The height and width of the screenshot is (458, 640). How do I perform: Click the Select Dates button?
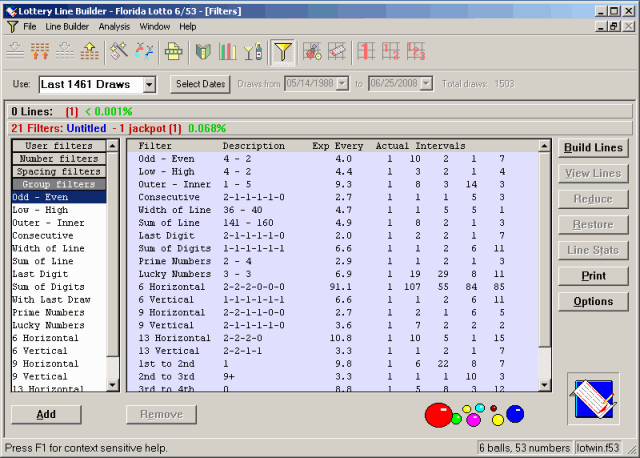[200, 84]
